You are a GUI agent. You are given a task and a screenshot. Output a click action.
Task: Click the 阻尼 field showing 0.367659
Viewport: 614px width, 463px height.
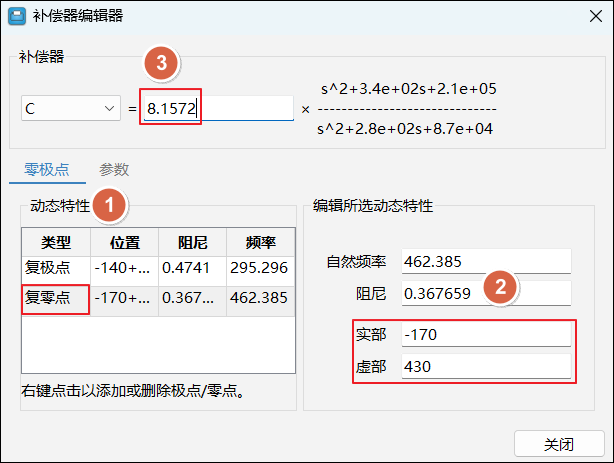click(x=485, y=293)
